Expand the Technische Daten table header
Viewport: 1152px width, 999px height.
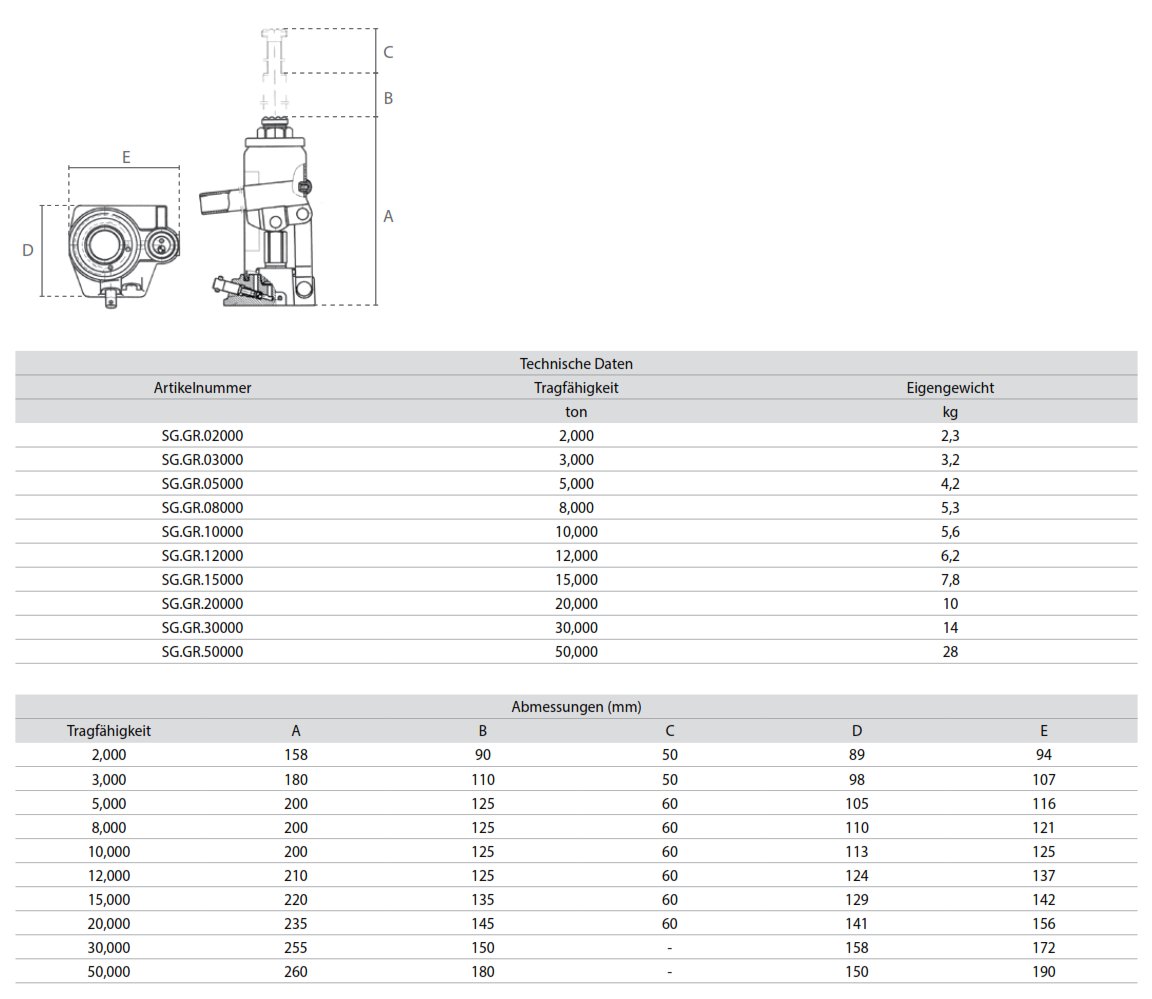[x=576, y=363]
